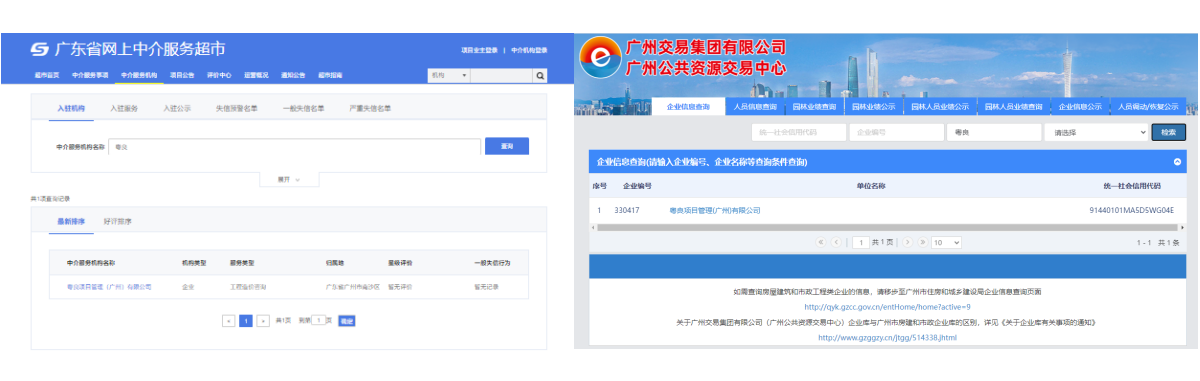The height and width of the screenshot is (381, 1200).
Task: Go to previous page icon in right table pager
Action: click(837, 242)
